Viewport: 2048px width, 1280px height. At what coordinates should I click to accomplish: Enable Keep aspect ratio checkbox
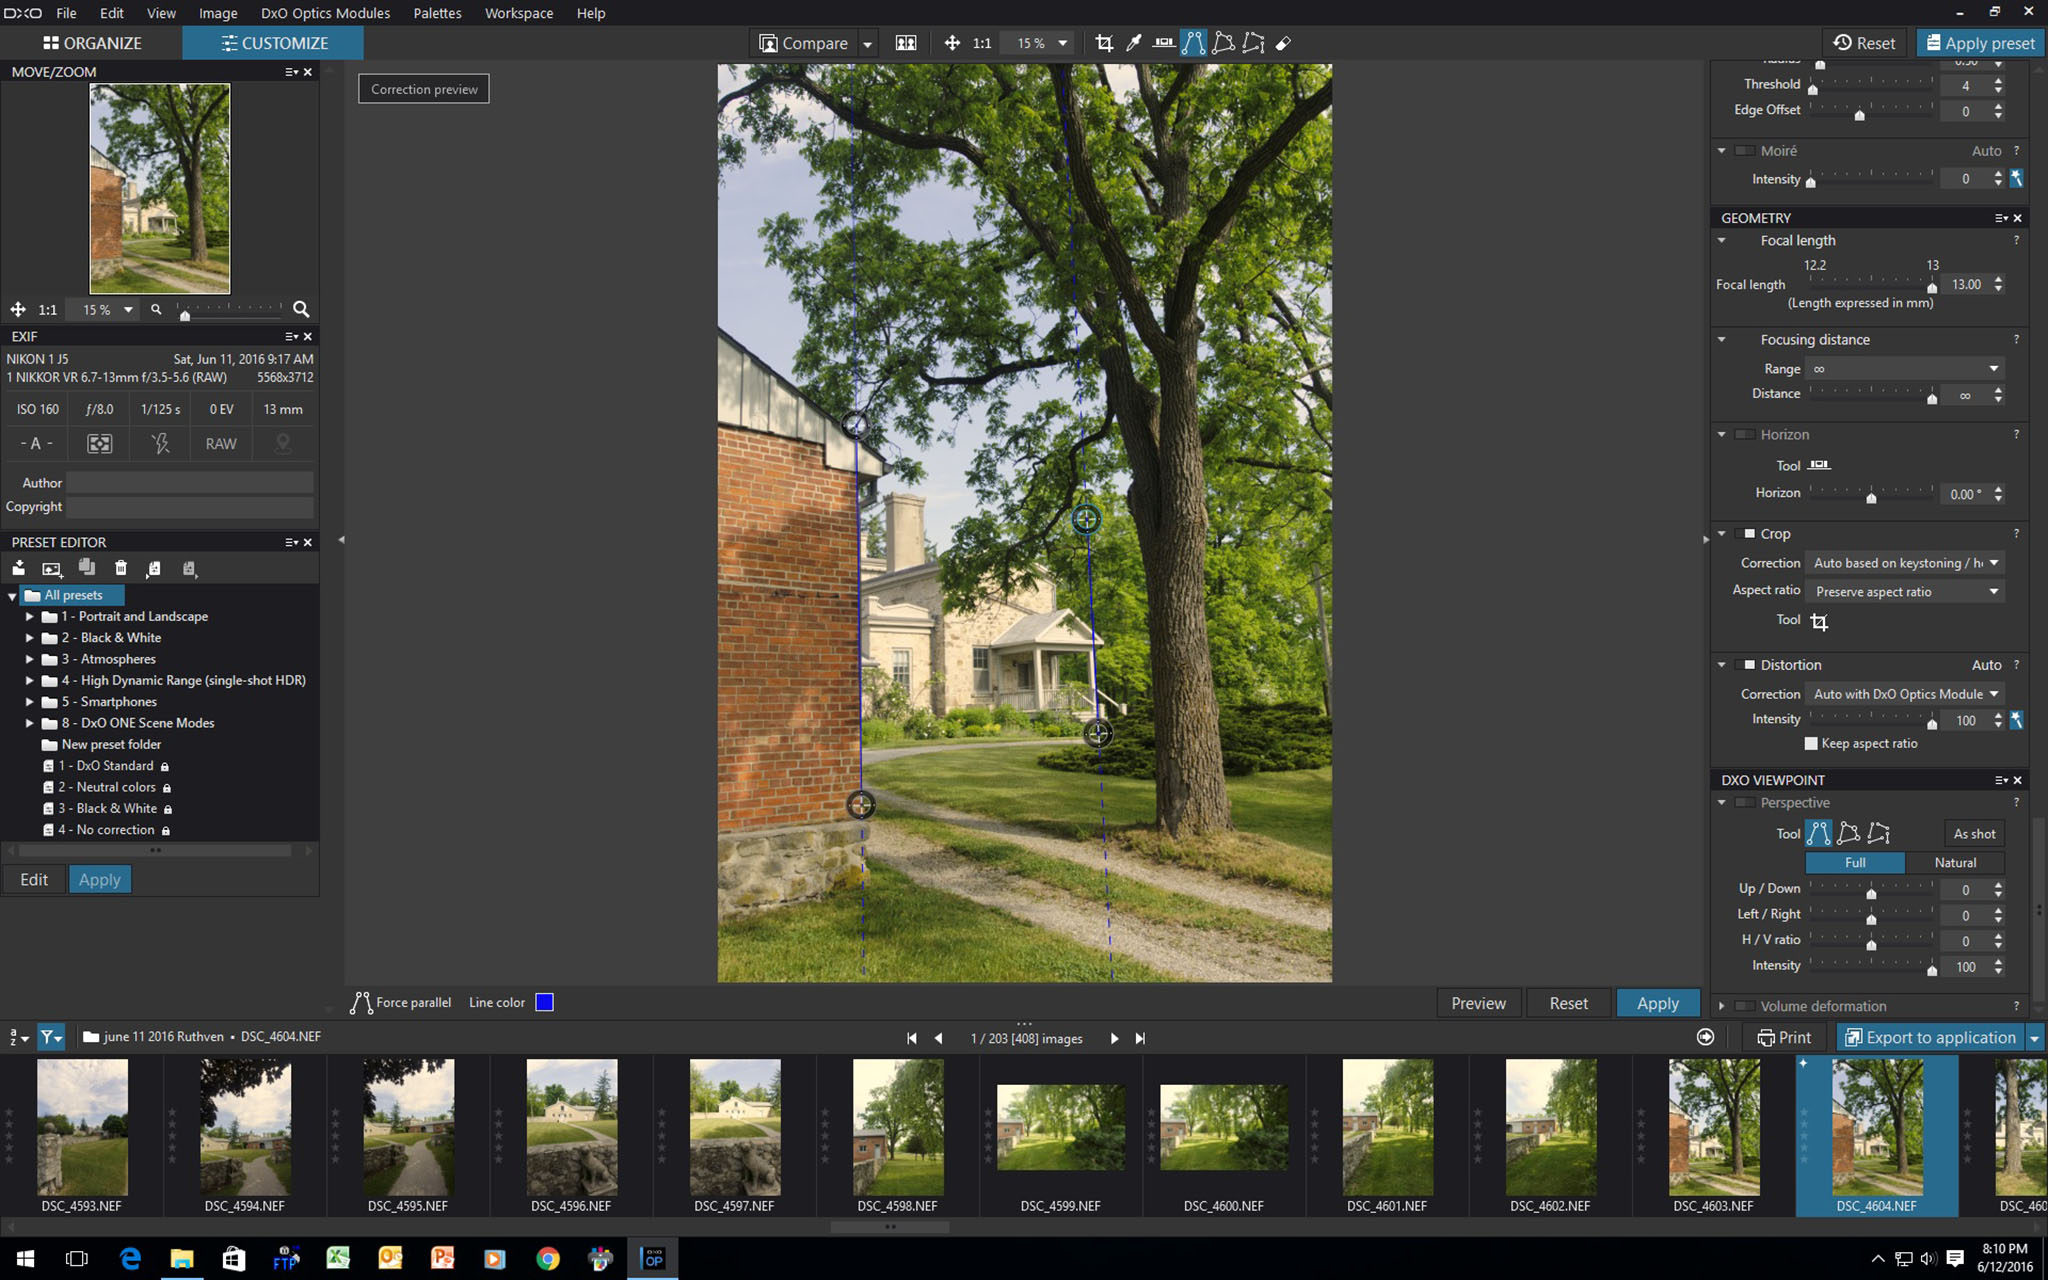click(1811, 743)
